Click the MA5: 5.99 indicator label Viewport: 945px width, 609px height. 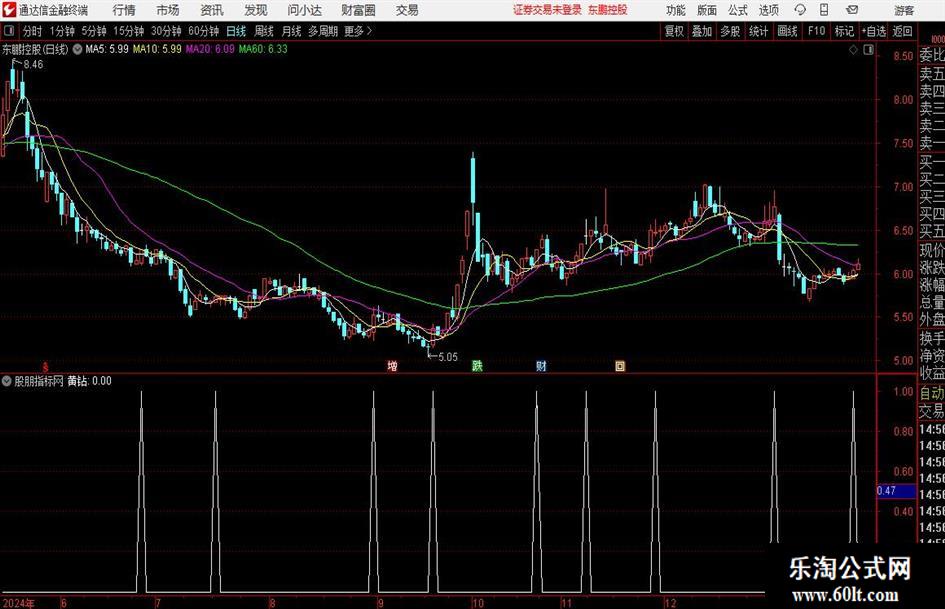107,49
